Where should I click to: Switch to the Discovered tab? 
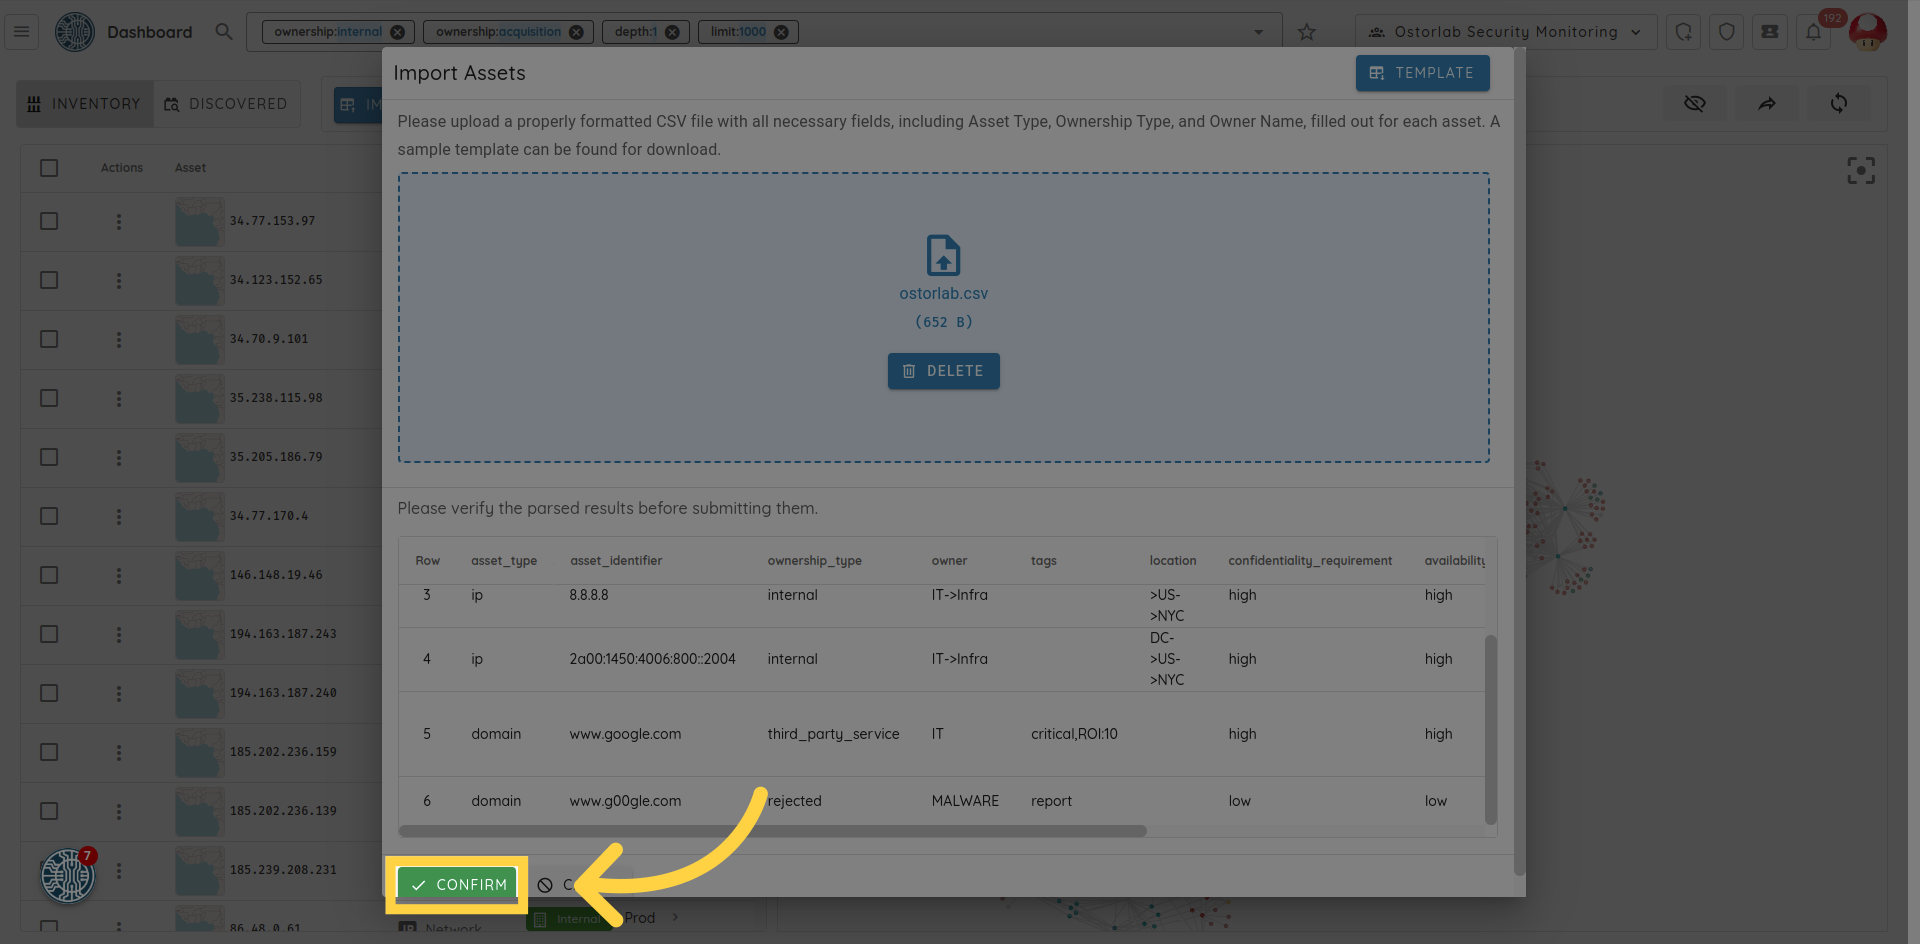[227, 104]
